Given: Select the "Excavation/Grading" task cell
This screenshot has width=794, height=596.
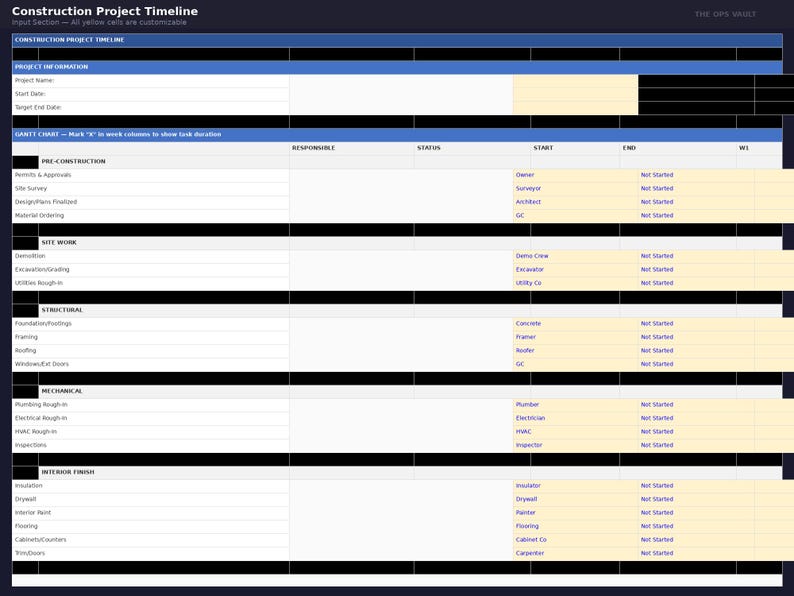Looking at the screenshot, I should 150,270.
